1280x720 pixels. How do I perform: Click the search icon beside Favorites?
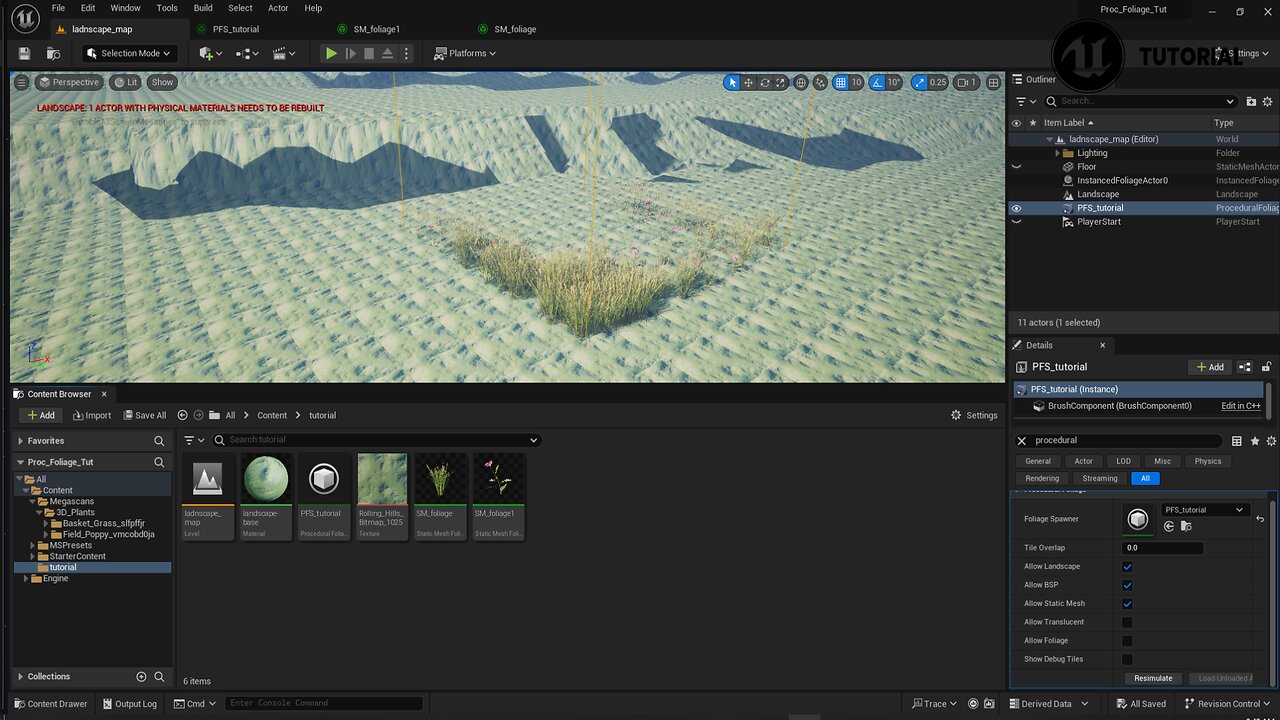click(x=159, y=441)
